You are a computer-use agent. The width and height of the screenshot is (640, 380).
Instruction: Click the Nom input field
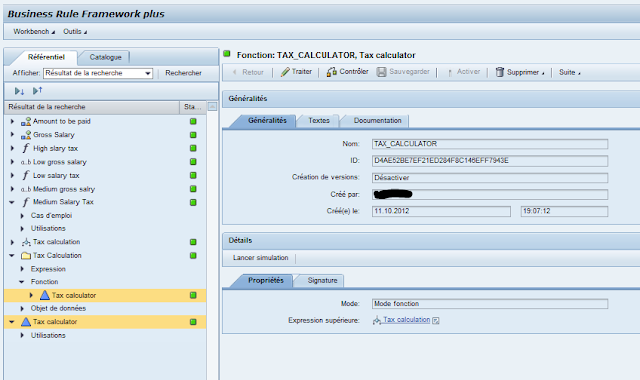[490, 144]
